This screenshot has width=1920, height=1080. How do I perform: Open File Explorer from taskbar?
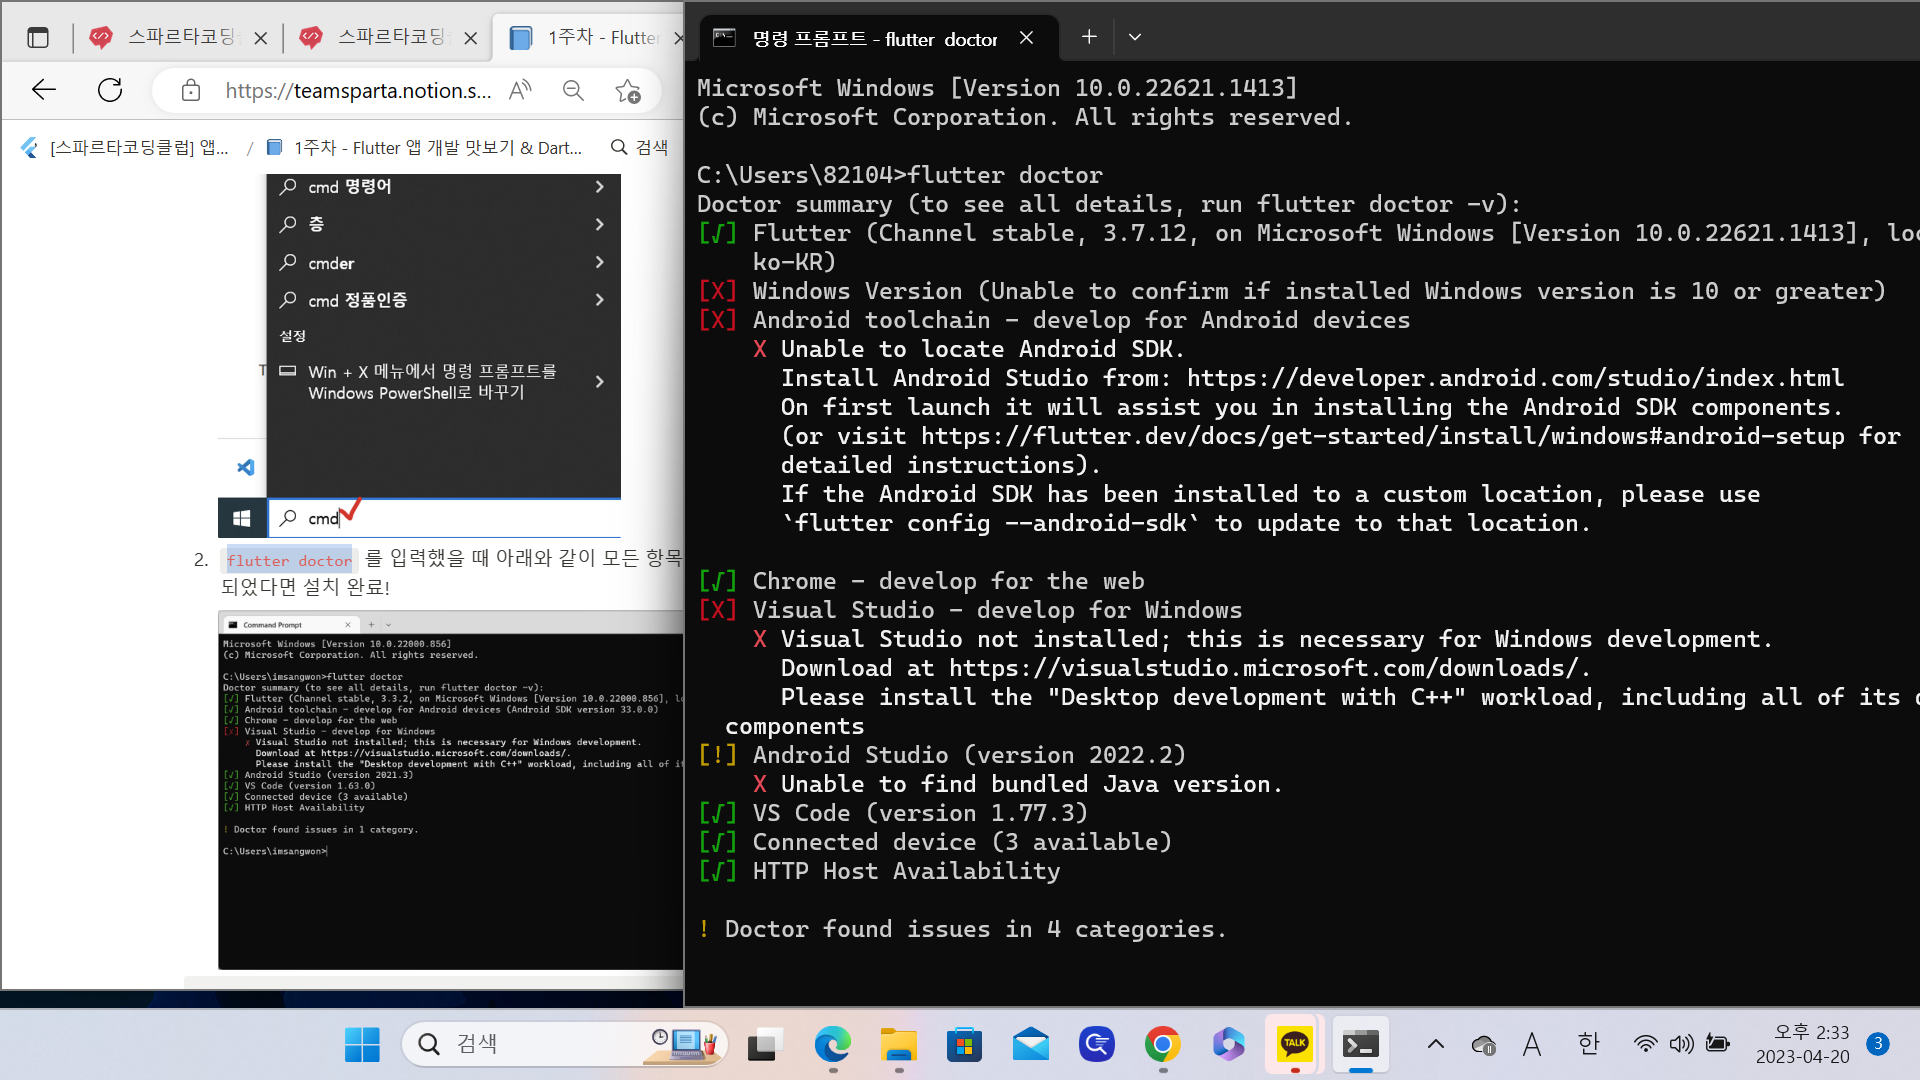tap(898, 1044)
